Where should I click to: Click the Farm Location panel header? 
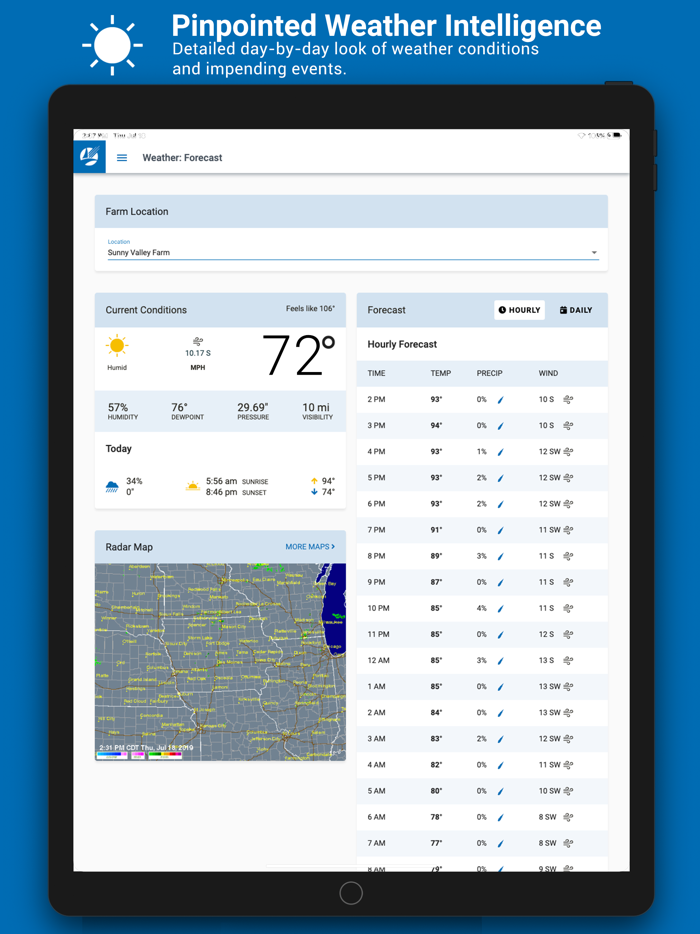(351, 211)
